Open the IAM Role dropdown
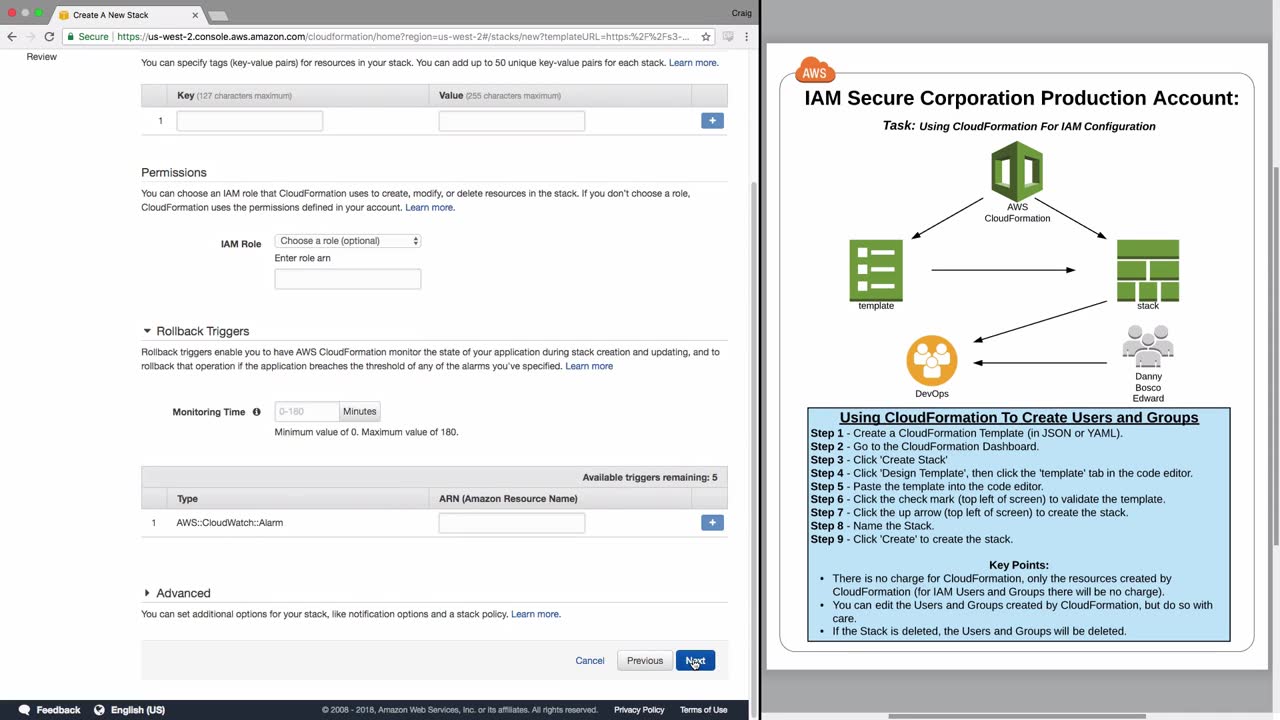1280x720 pixels. coord(348,241)
